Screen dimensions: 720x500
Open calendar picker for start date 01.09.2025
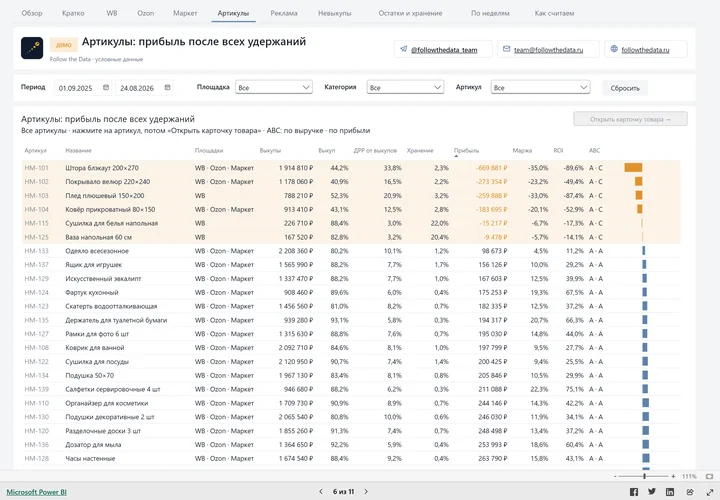pos(106,87)
